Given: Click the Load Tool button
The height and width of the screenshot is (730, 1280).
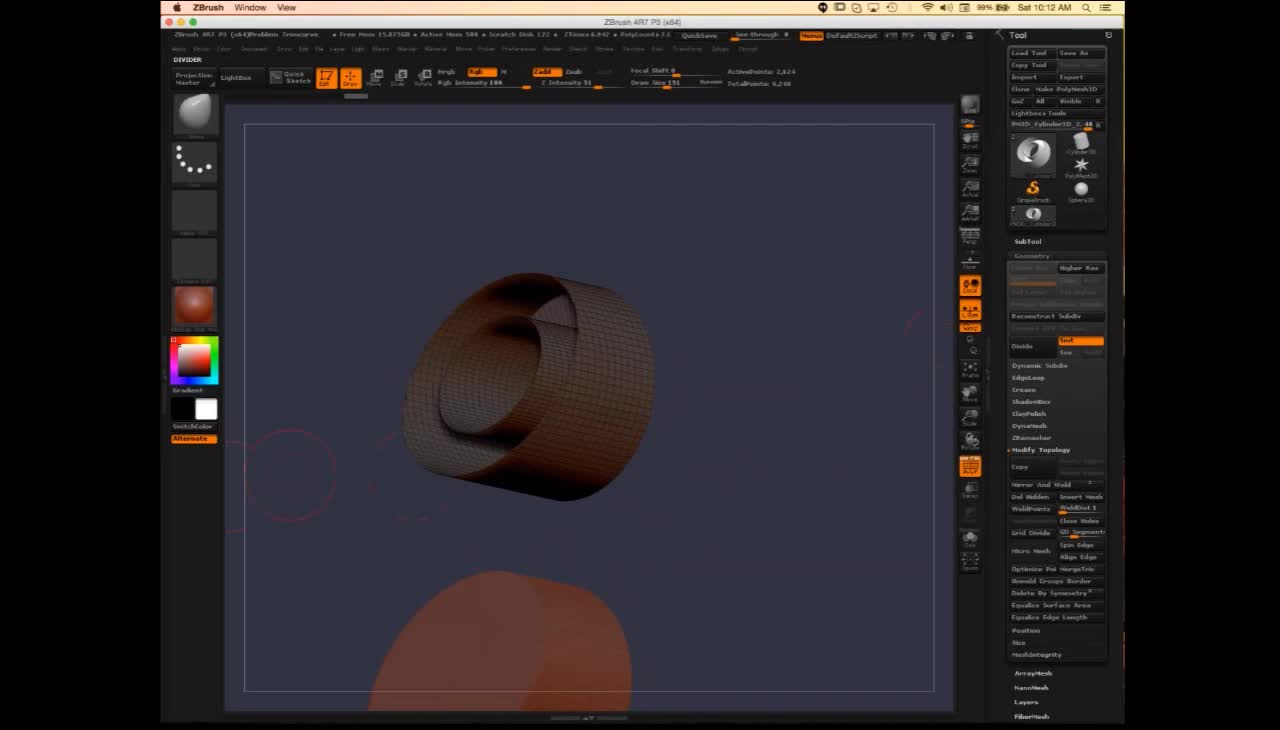Looking at the screenshot, I should (x=1033, y=53).
